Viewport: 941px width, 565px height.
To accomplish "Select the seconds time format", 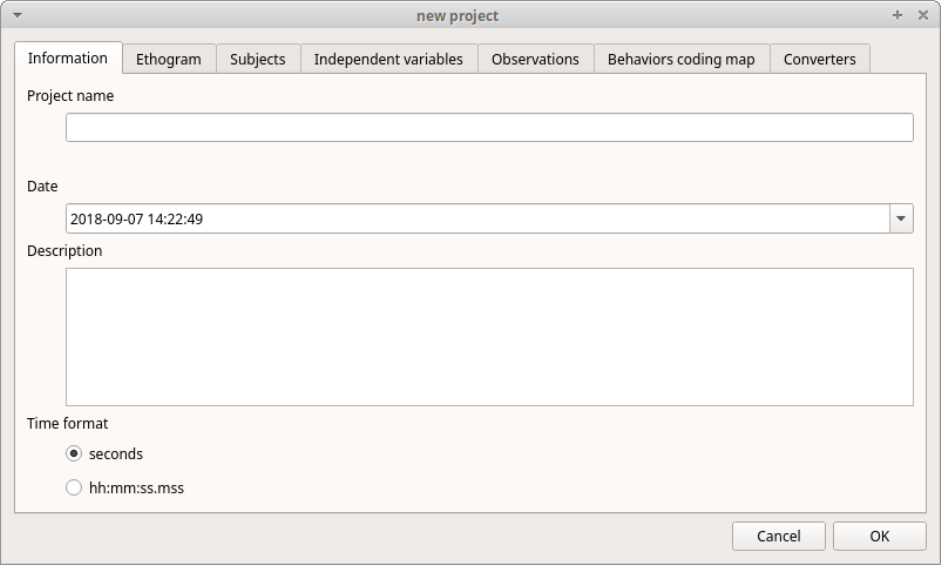I will (73, 454).
